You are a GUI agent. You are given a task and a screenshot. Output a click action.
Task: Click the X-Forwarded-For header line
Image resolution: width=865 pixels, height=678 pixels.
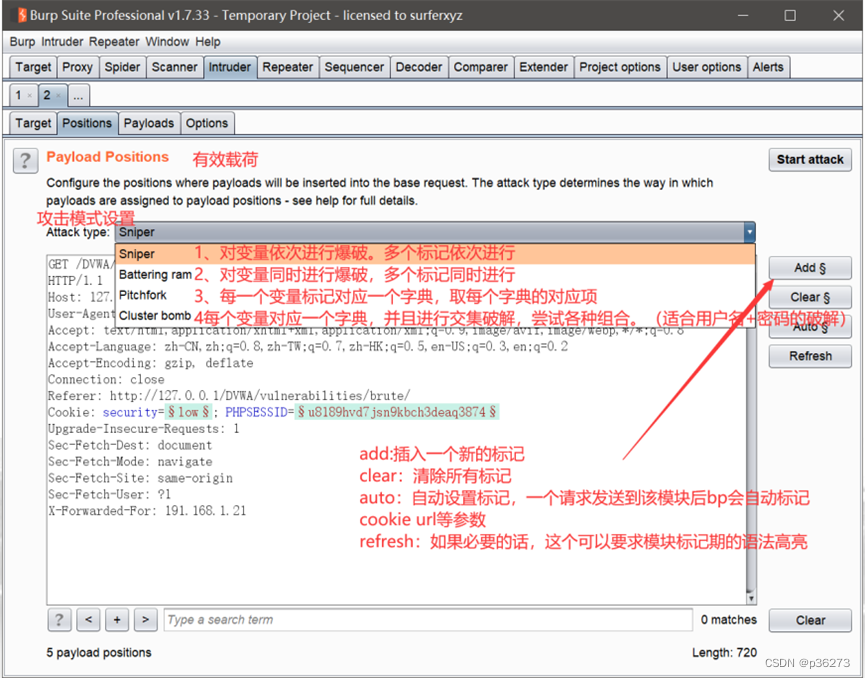[x=147, y=511]
